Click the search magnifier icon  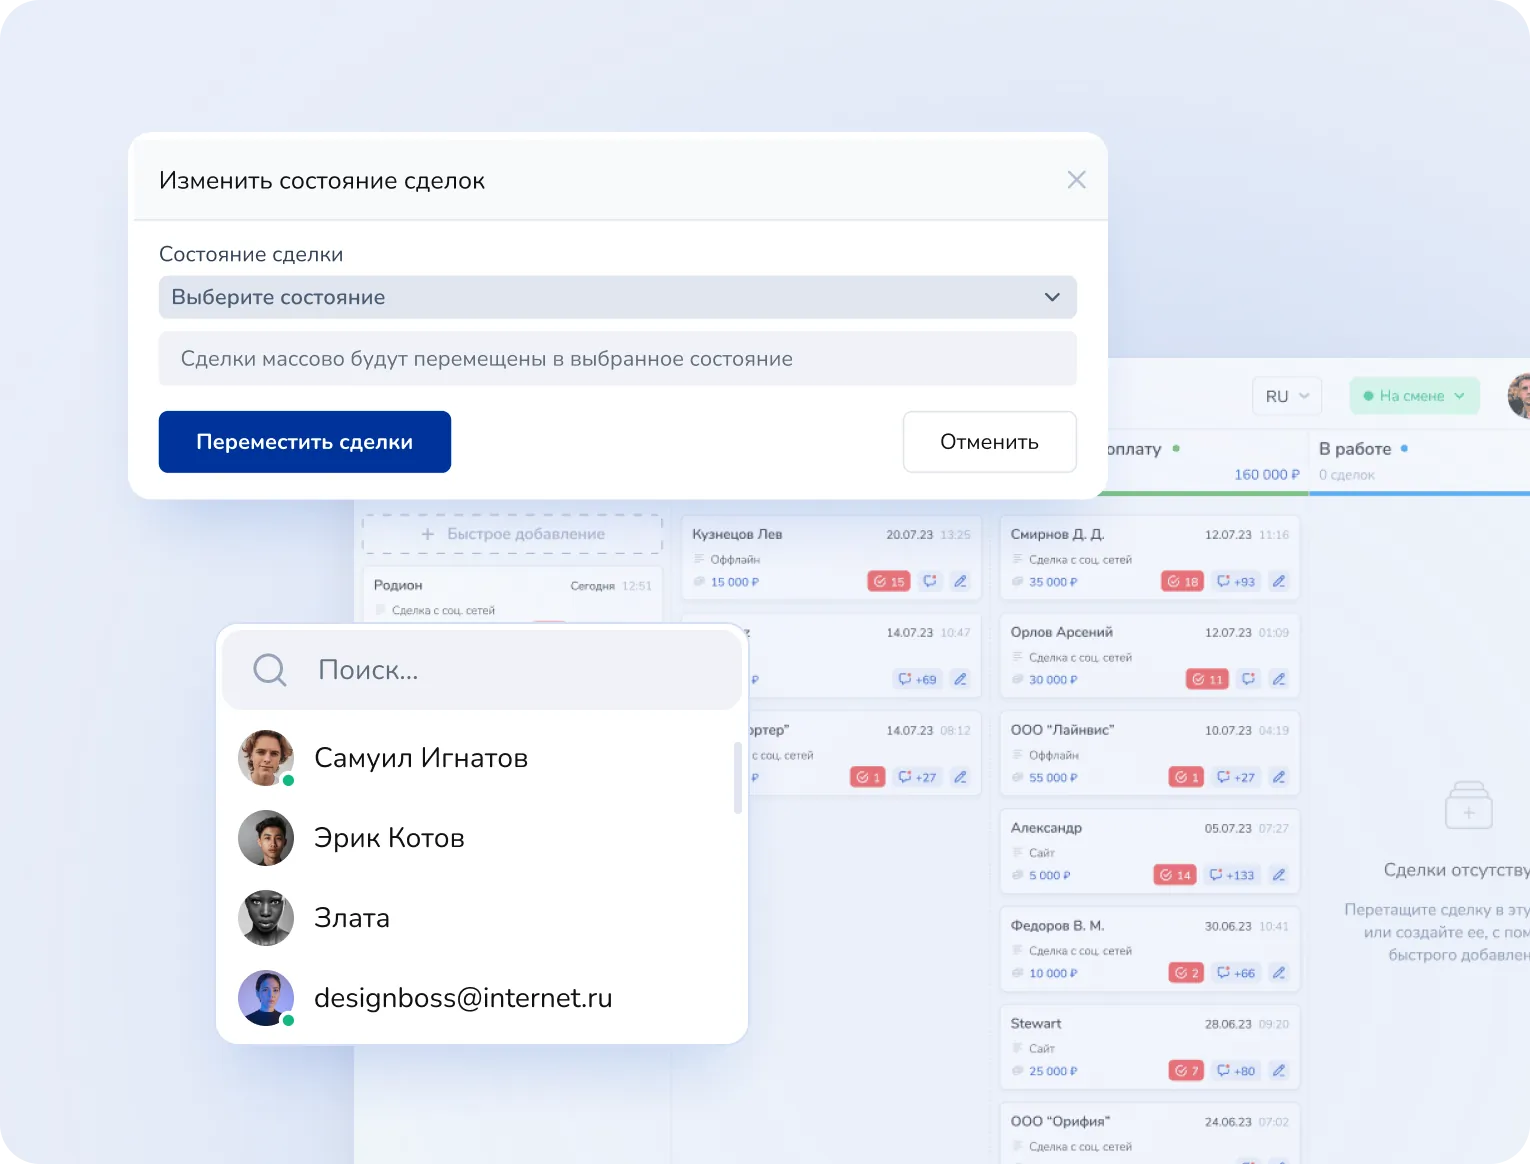pos(269,670)
